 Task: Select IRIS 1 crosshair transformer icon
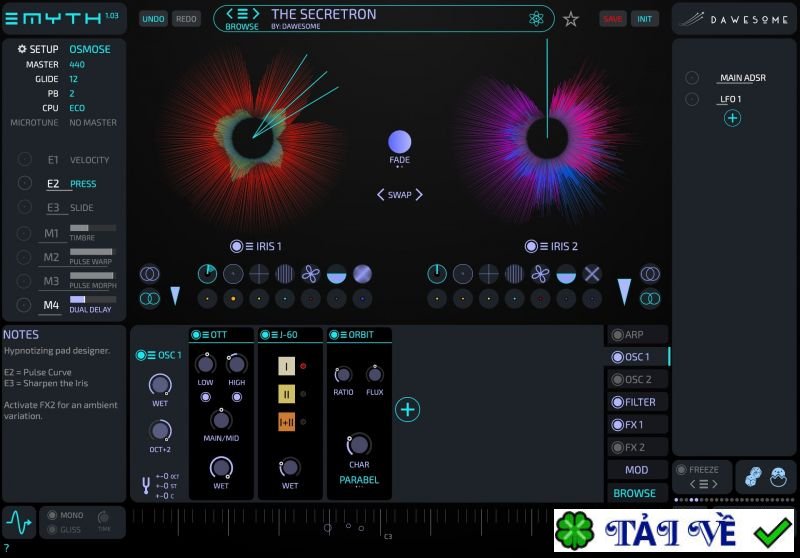[x=259, y=274]
